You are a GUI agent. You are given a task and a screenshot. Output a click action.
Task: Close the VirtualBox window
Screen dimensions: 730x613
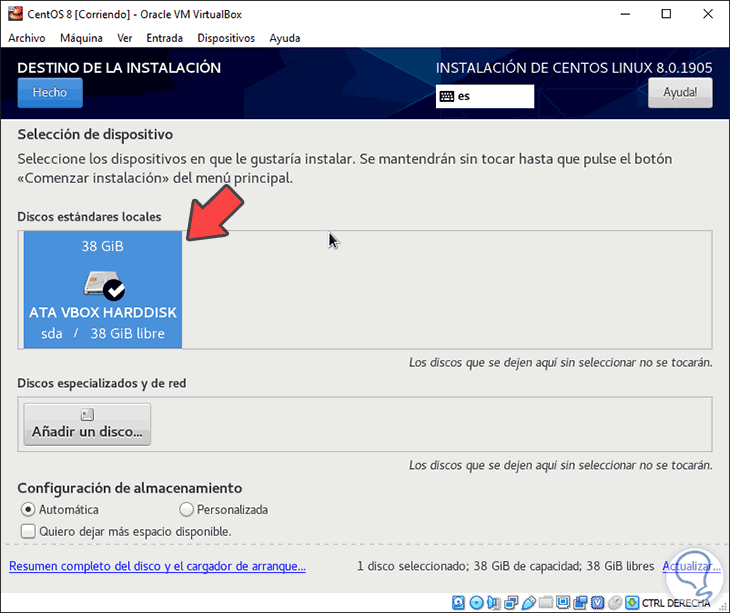(708, 14)
